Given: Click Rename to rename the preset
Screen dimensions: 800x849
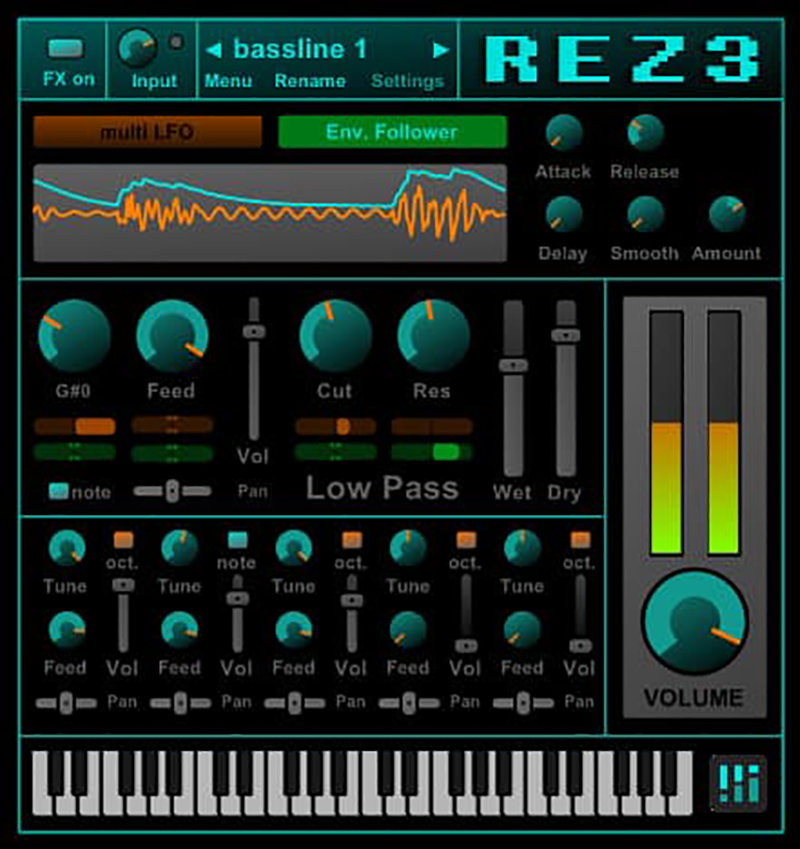Looking at the screenshot, I should click(x=310, y=82).
